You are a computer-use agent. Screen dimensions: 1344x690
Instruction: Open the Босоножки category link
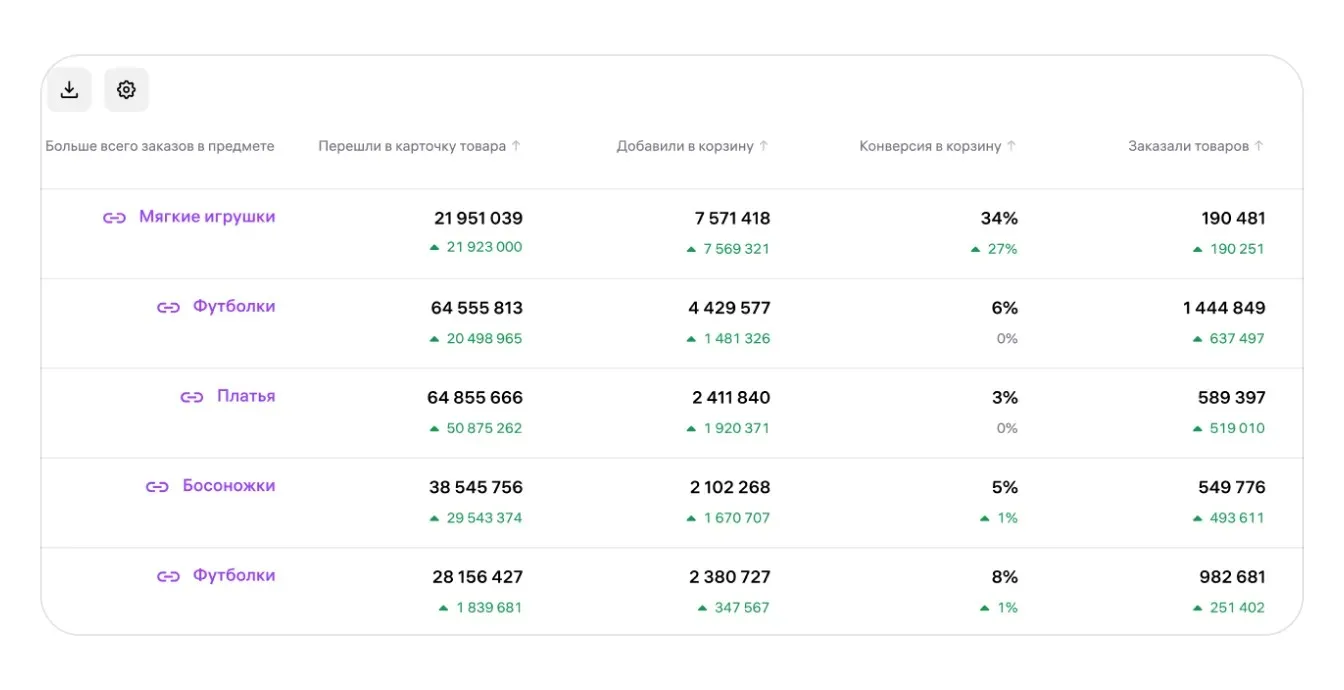pos(229,486)
